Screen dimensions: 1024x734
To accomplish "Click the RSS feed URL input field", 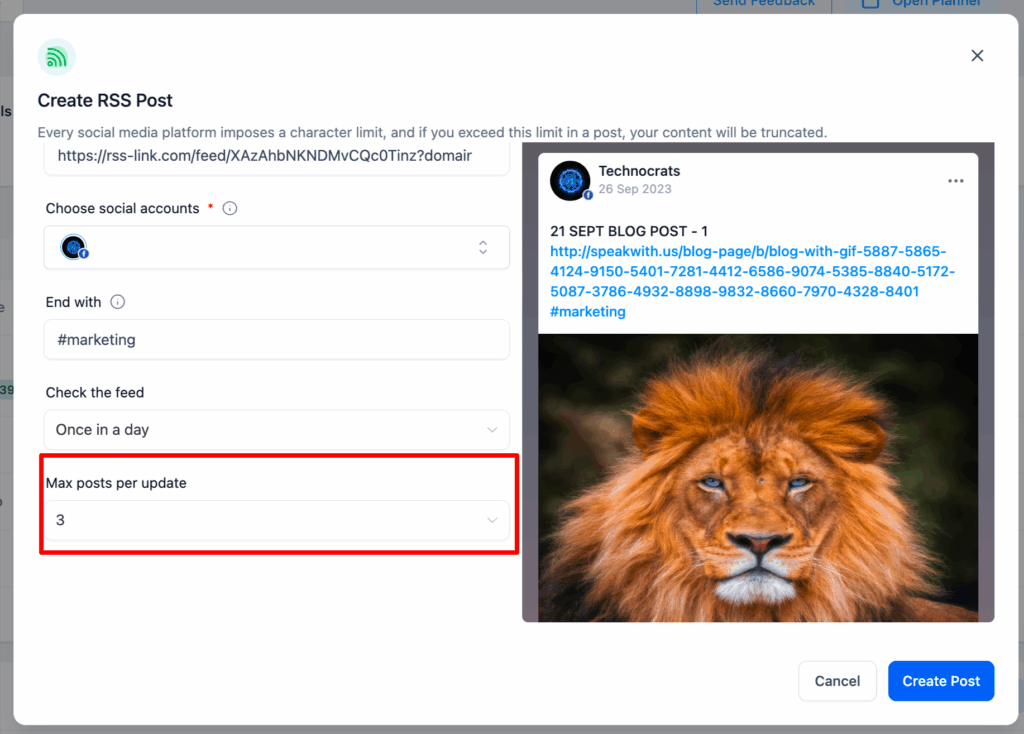I will pos(276,157).
